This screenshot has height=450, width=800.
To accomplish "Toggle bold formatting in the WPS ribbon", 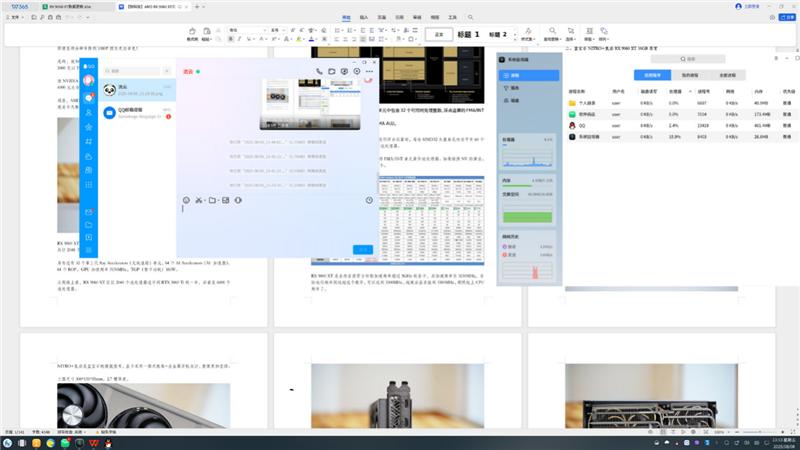I will tap(230, 40).
